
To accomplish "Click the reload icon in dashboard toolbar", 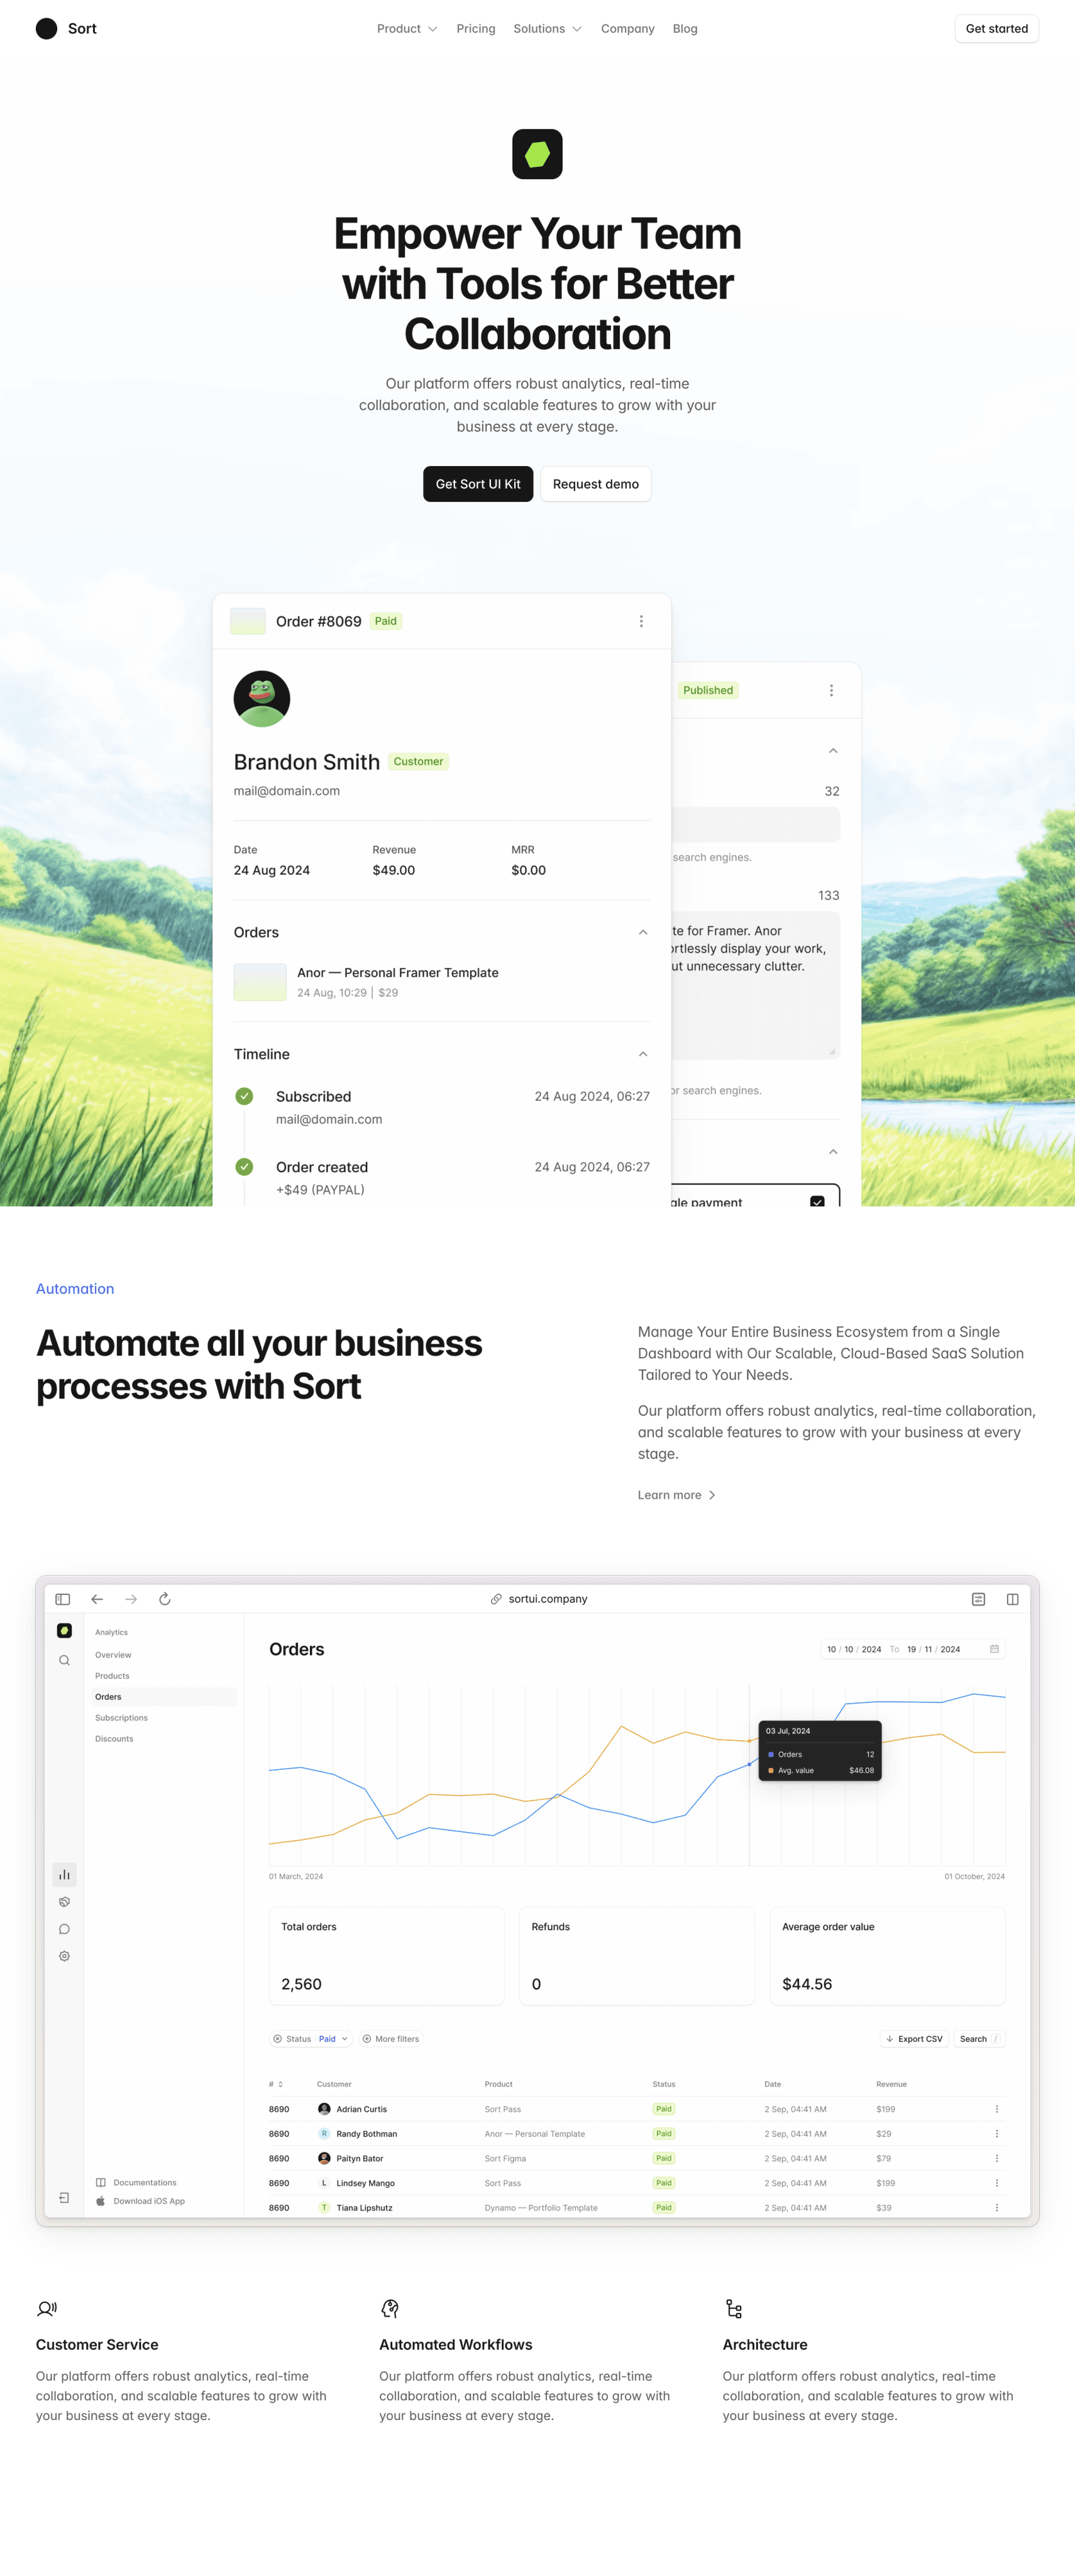I will (x=165, y=1599).
